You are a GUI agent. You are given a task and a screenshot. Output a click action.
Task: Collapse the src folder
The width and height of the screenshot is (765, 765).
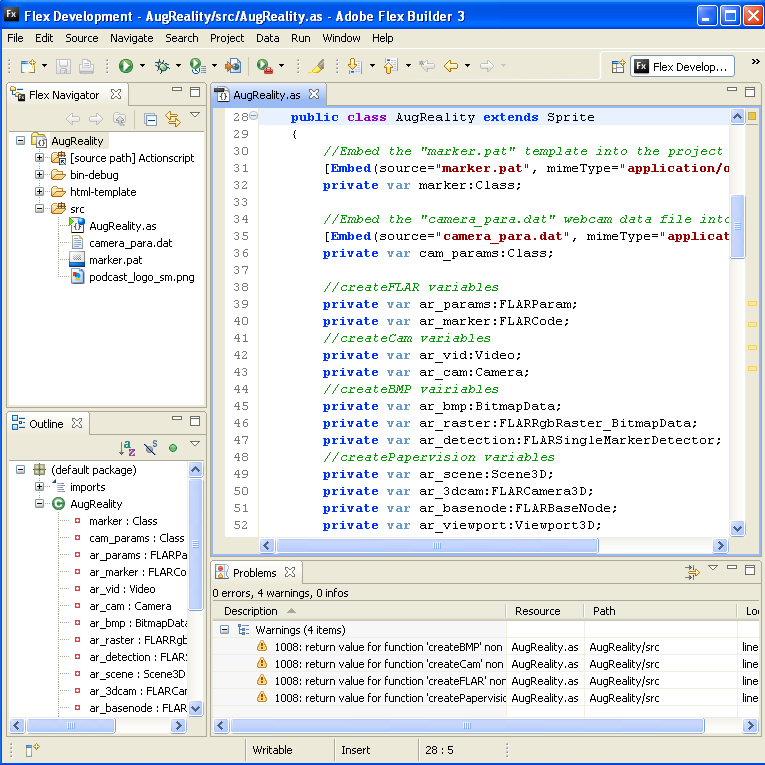(40, 209)
